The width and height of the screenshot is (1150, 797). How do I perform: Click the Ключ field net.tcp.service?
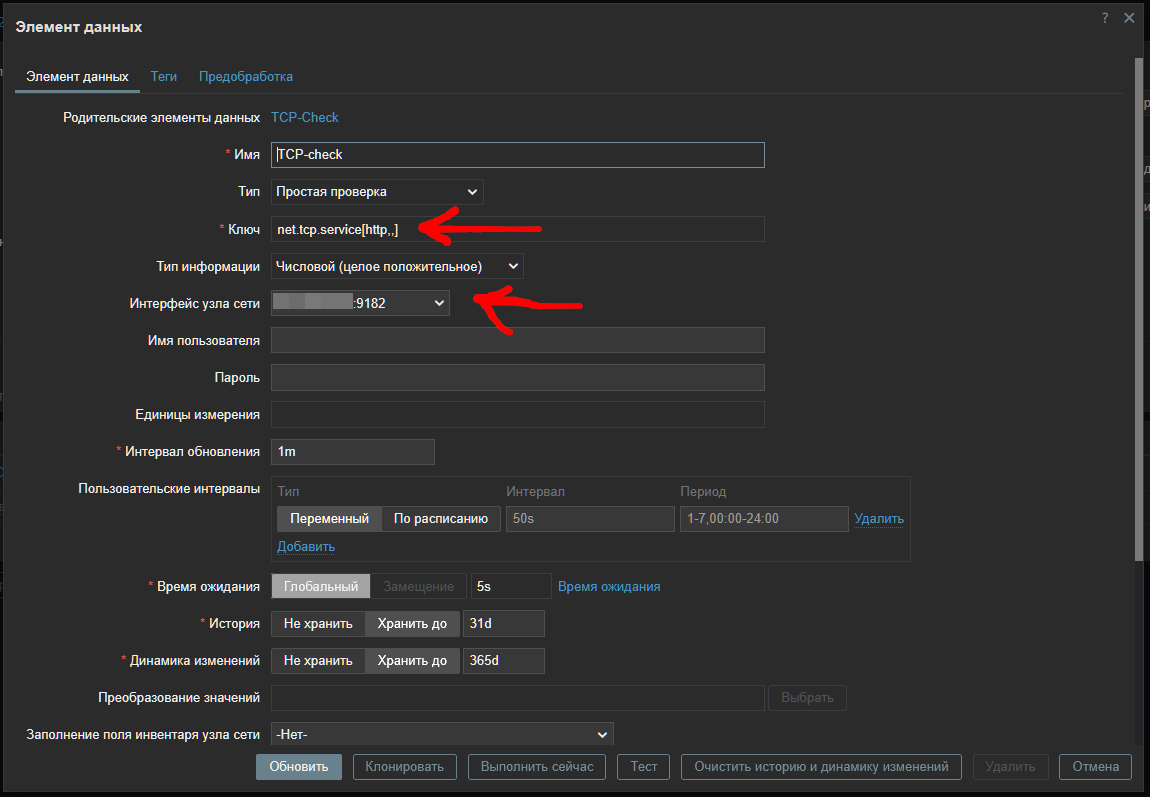pos(518,229)
